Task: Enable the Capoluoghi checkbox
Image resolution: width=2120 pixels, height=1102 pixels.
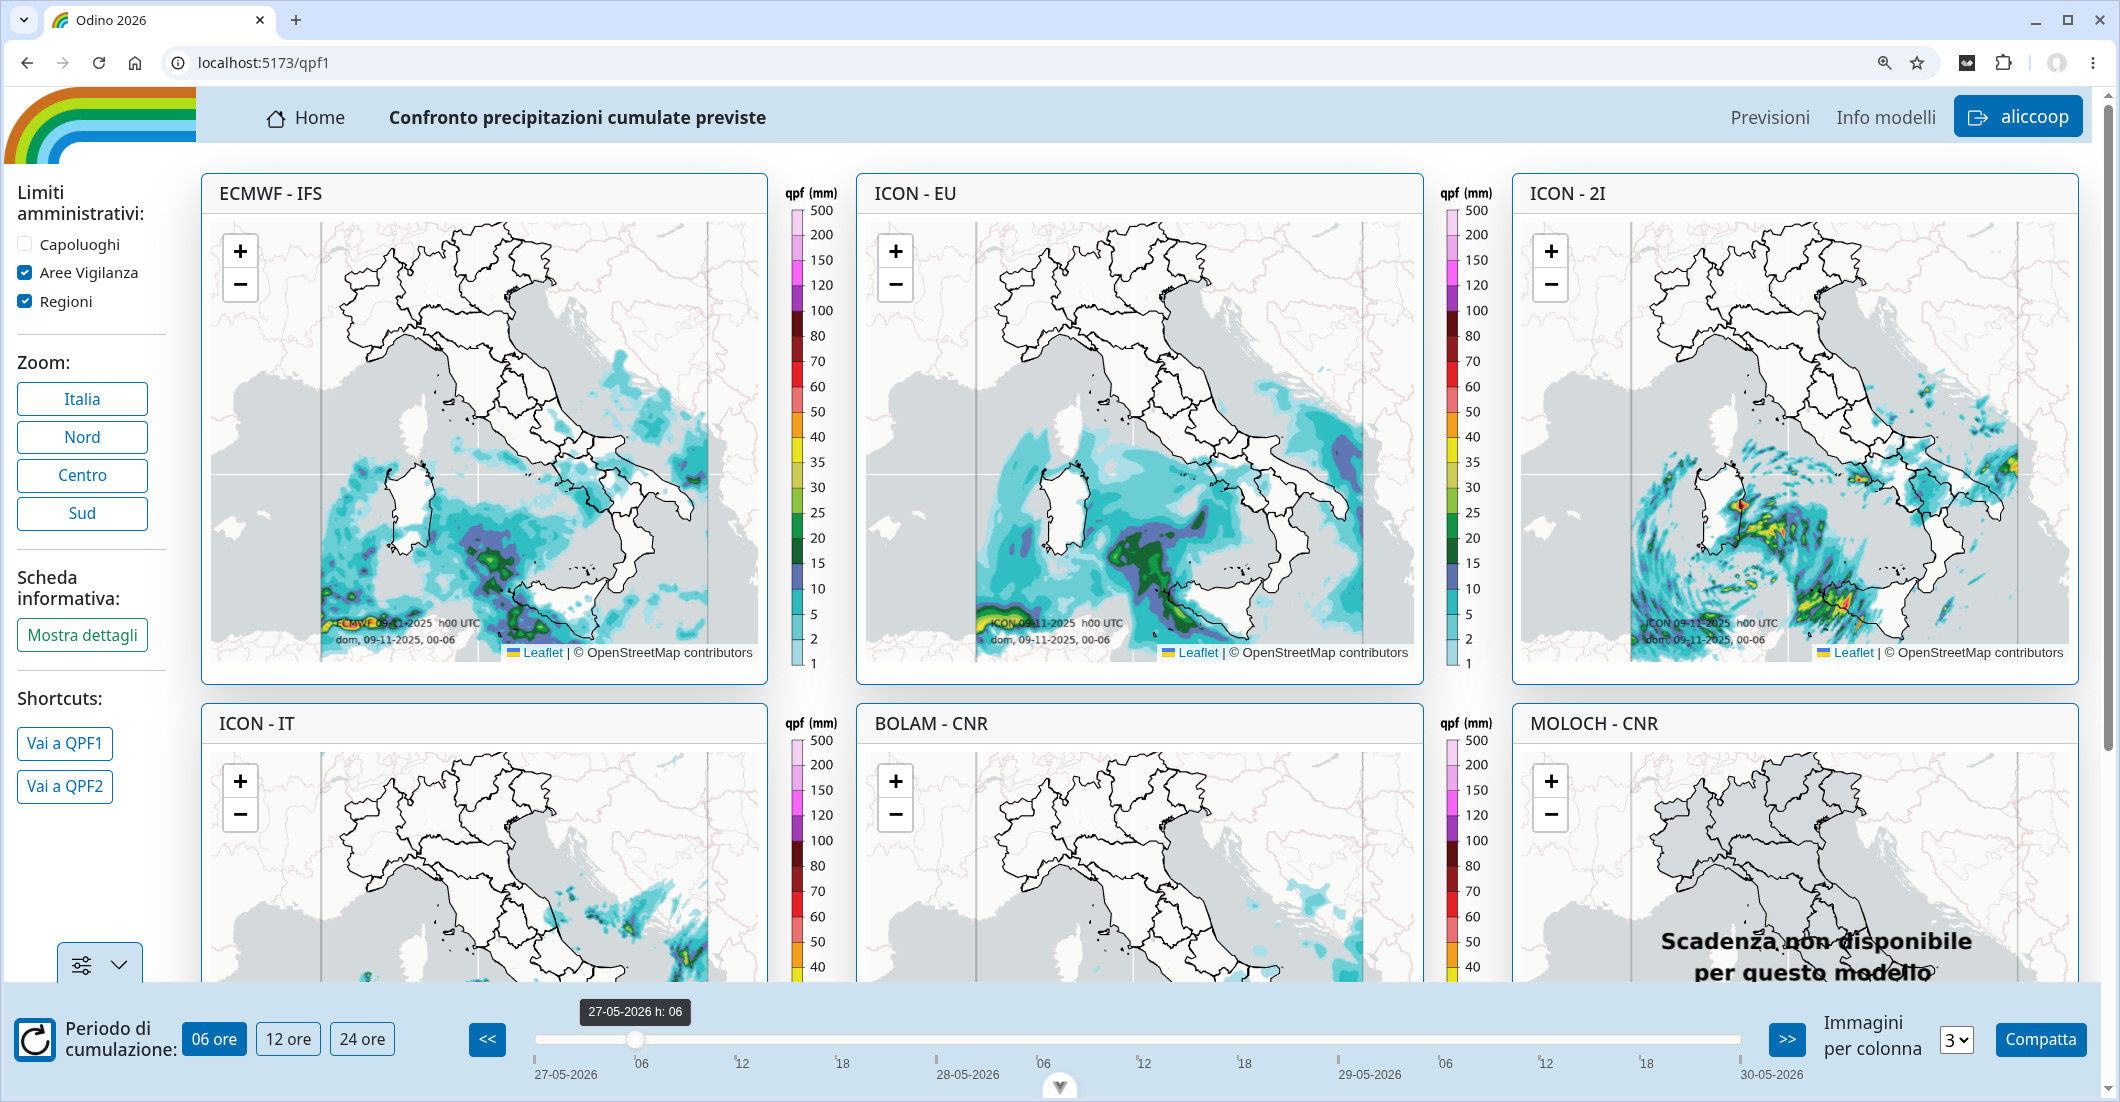Action: pyautogui.click(x=25, y=244)
